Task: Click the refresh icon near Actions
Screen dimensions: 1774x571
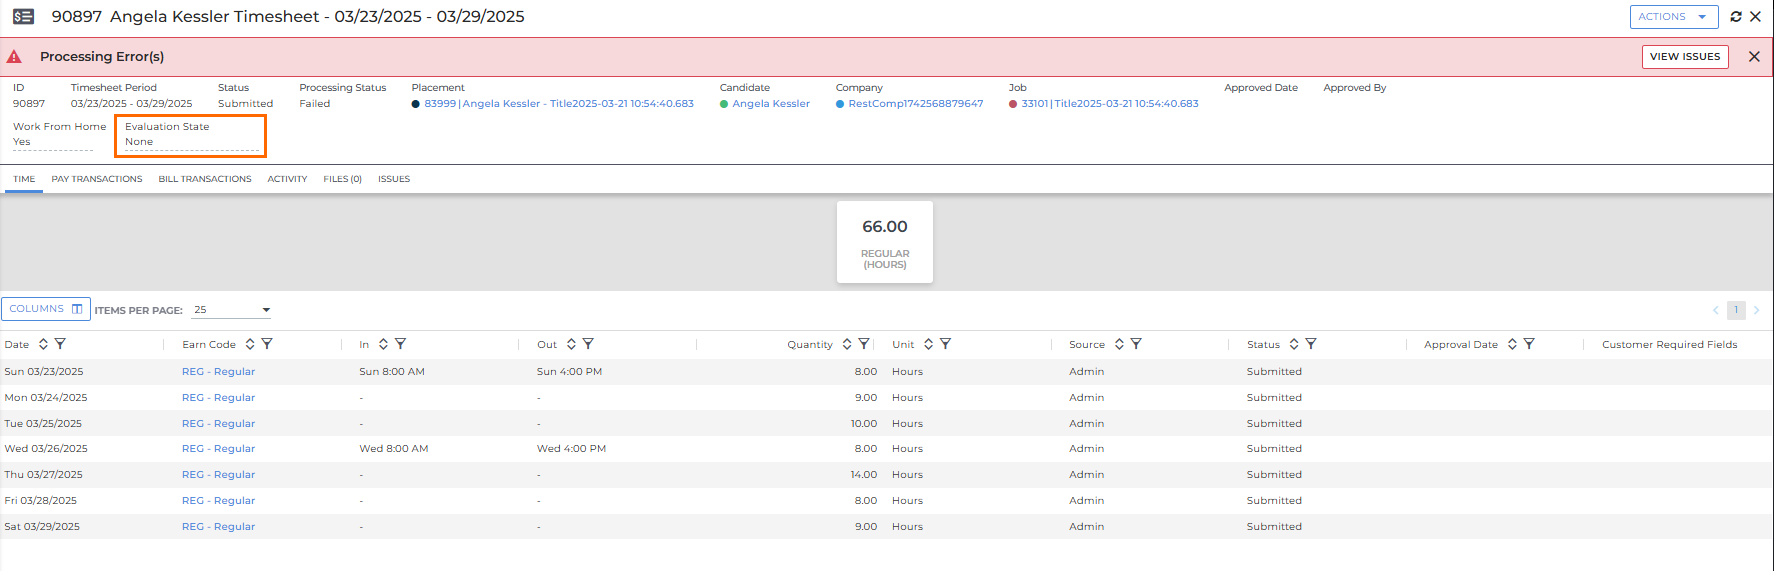Action: [x=1736, y=17]
